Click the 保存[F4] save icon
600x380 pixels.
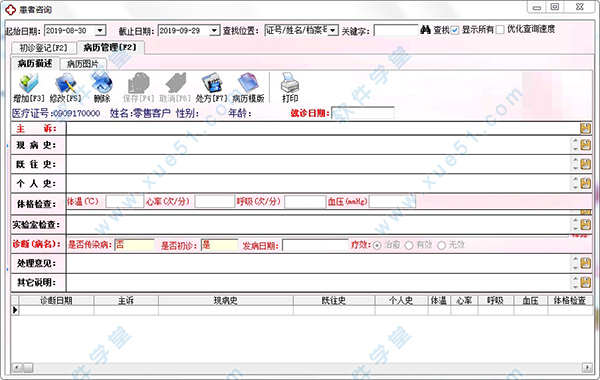tap(138, 83)
